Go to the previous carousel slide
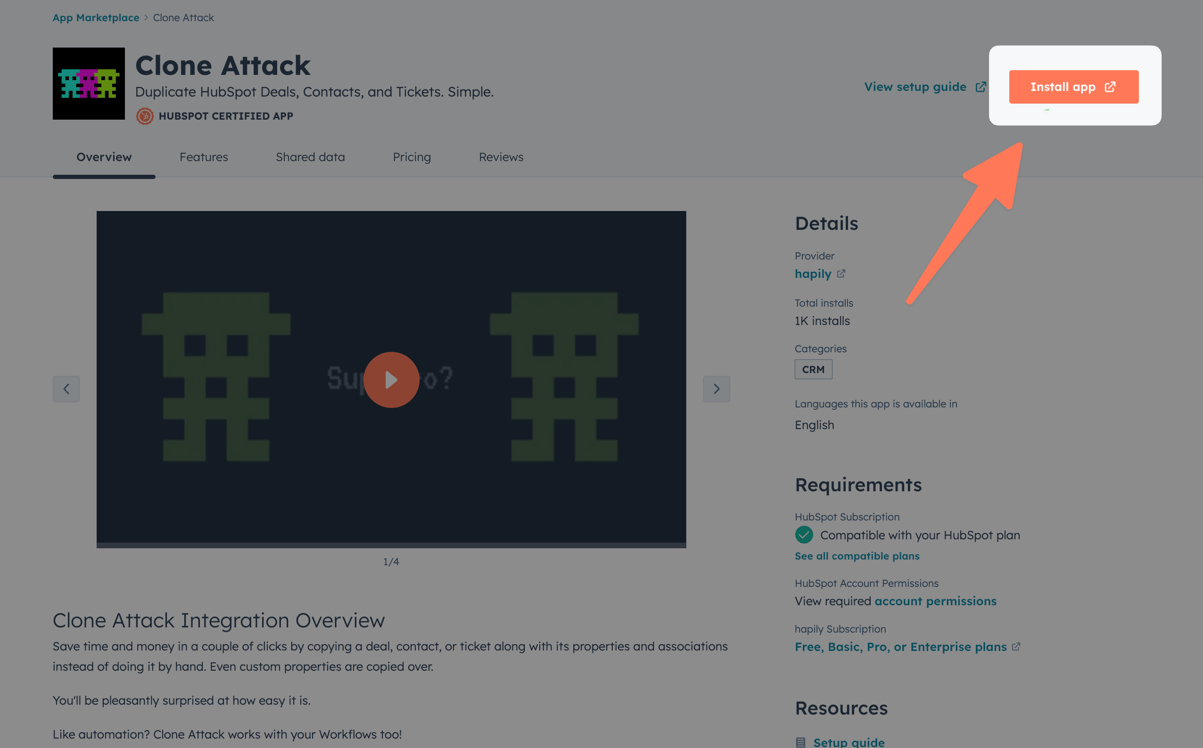The width and height of the screenshot is (1203, 748). (x=66, y=389)
